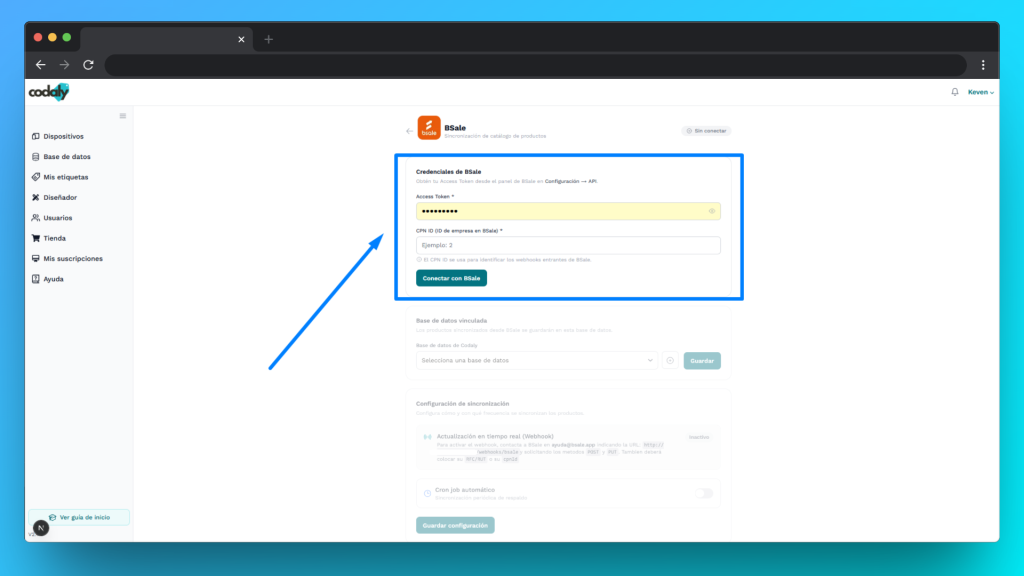Reload the page in browser
This screenshot has height=576, width=1024.
click(x=88, y=65)
